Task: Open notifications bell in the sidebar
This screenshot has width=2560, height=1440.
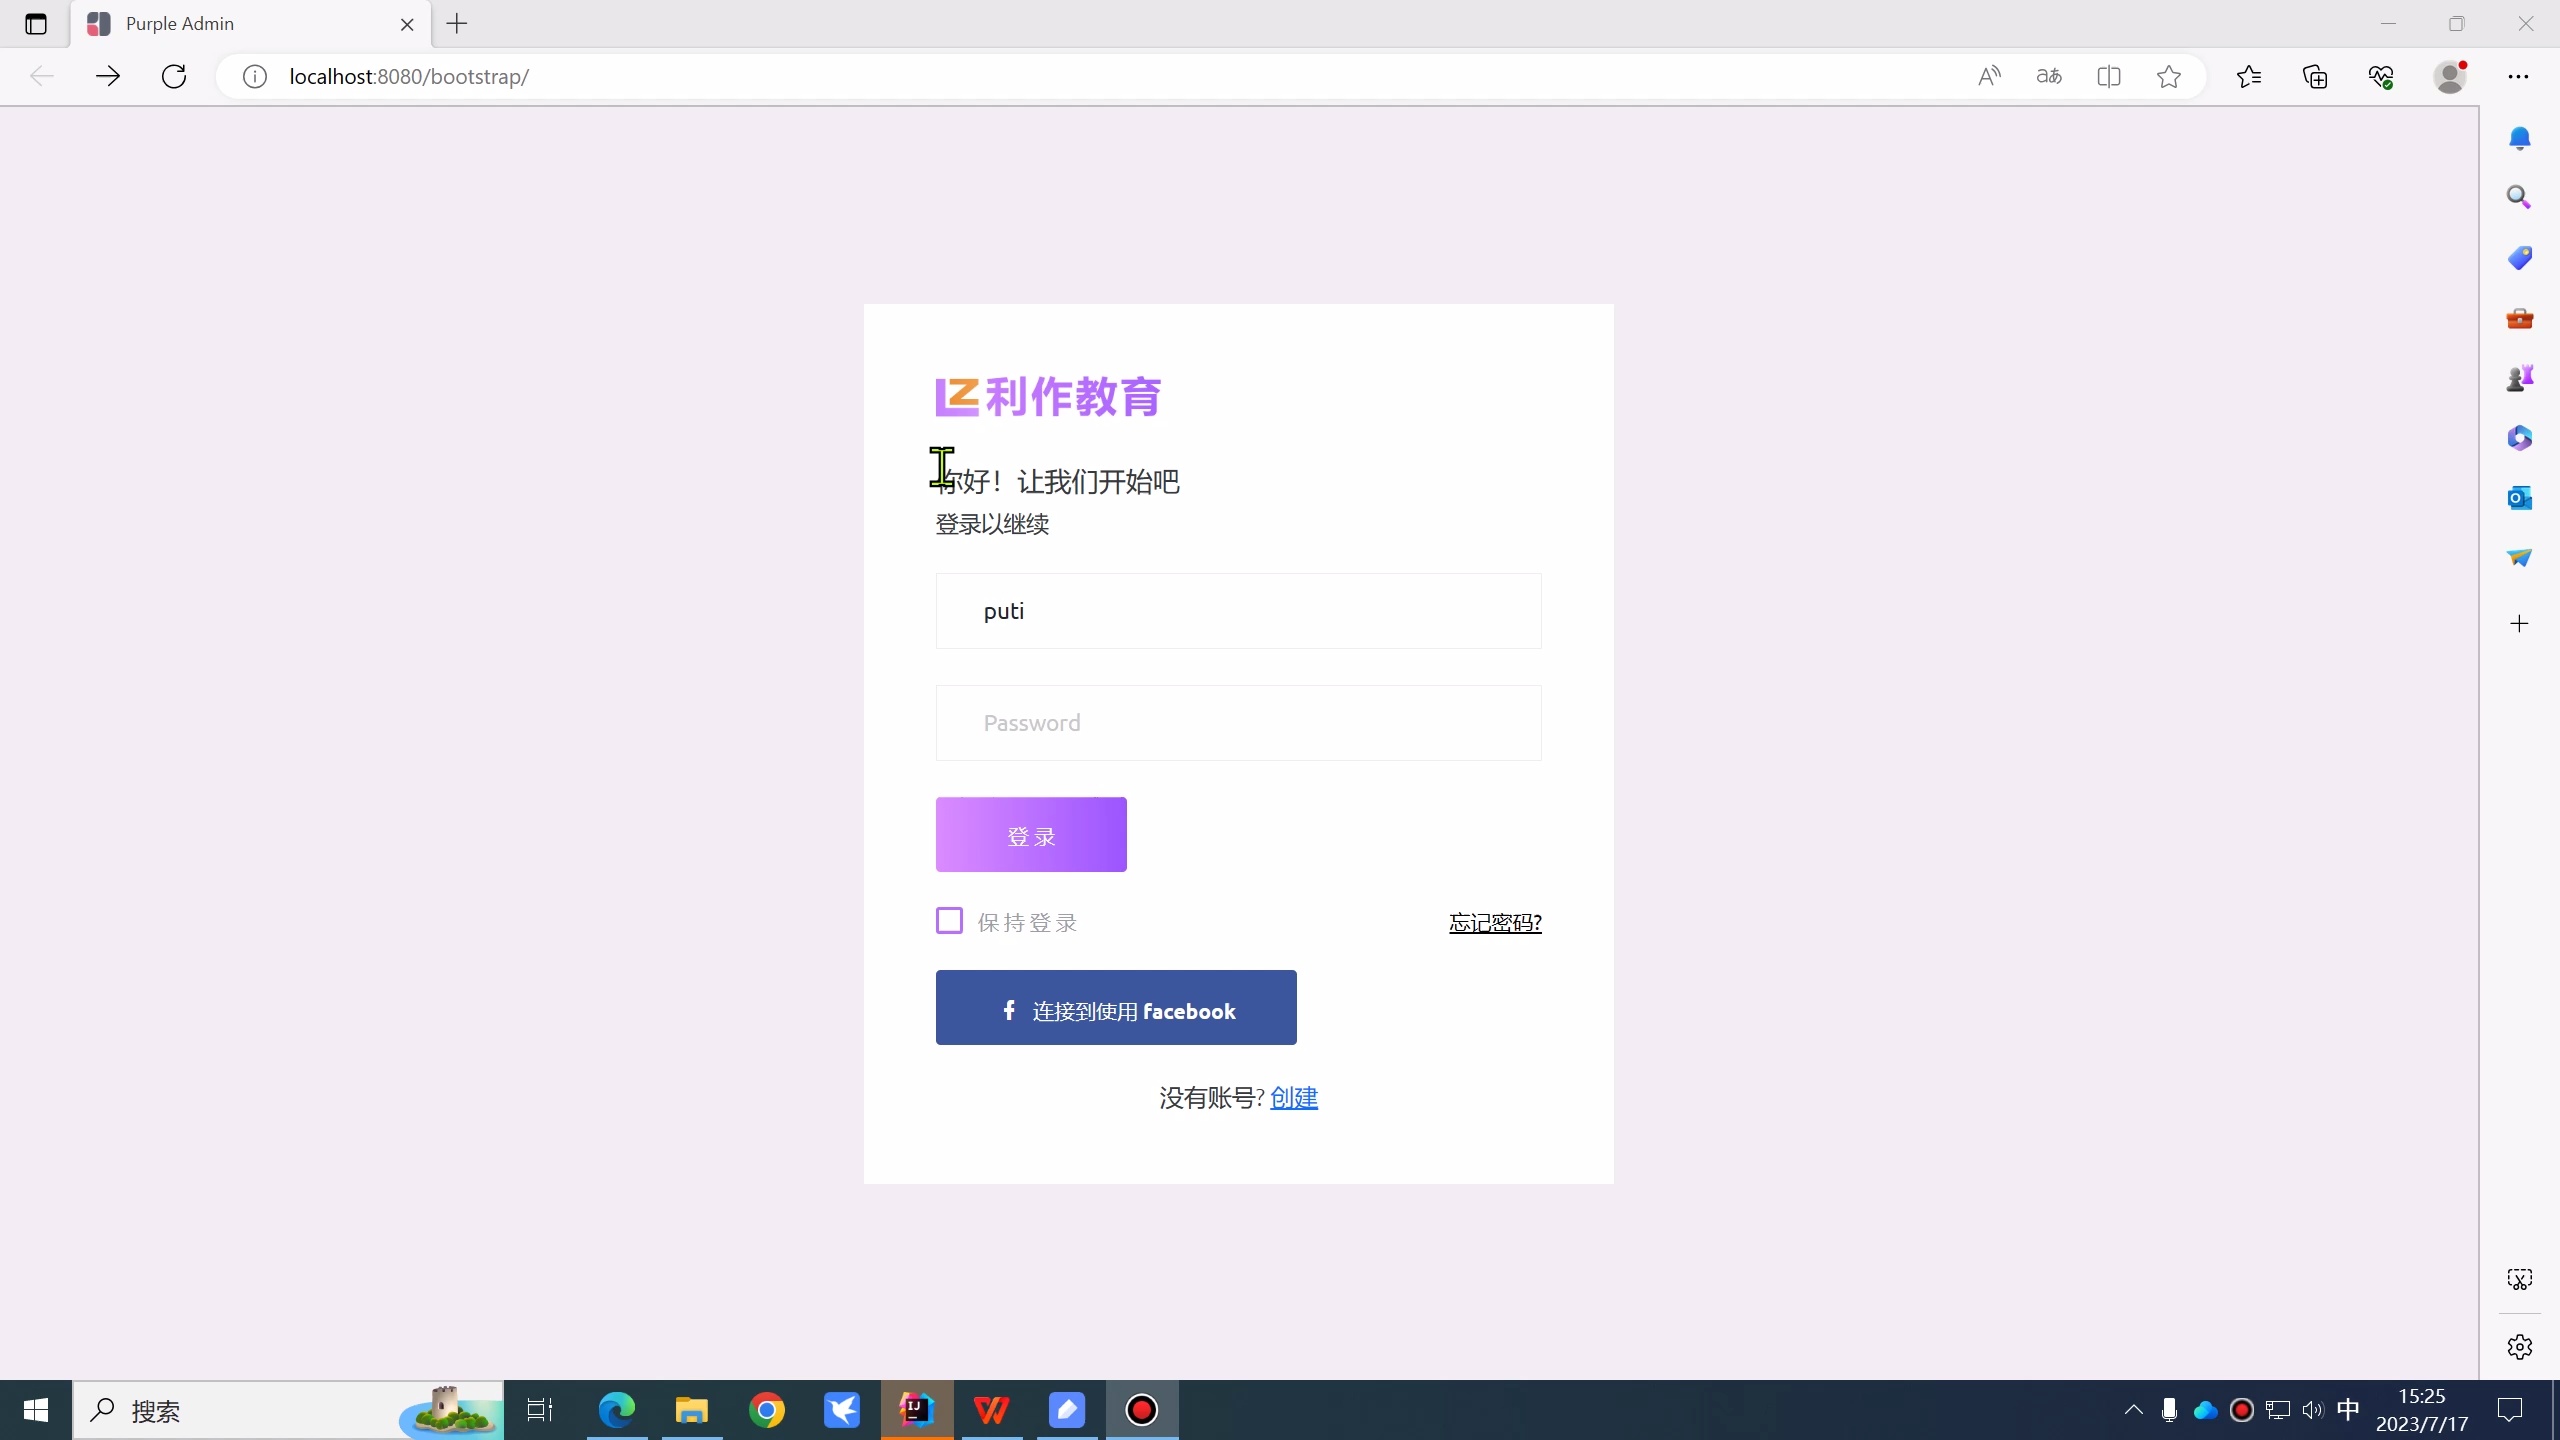Action: click(2519, 138)
